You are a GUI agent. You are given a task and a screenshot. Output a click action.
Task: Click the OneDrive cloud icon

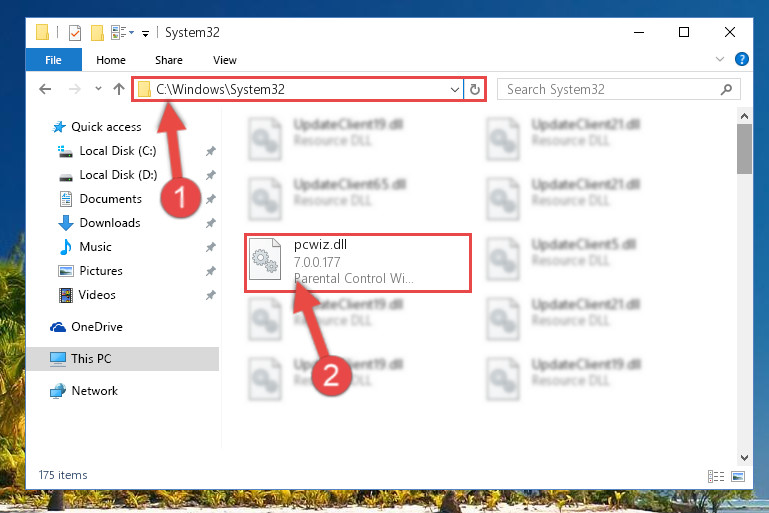(58, 327)
